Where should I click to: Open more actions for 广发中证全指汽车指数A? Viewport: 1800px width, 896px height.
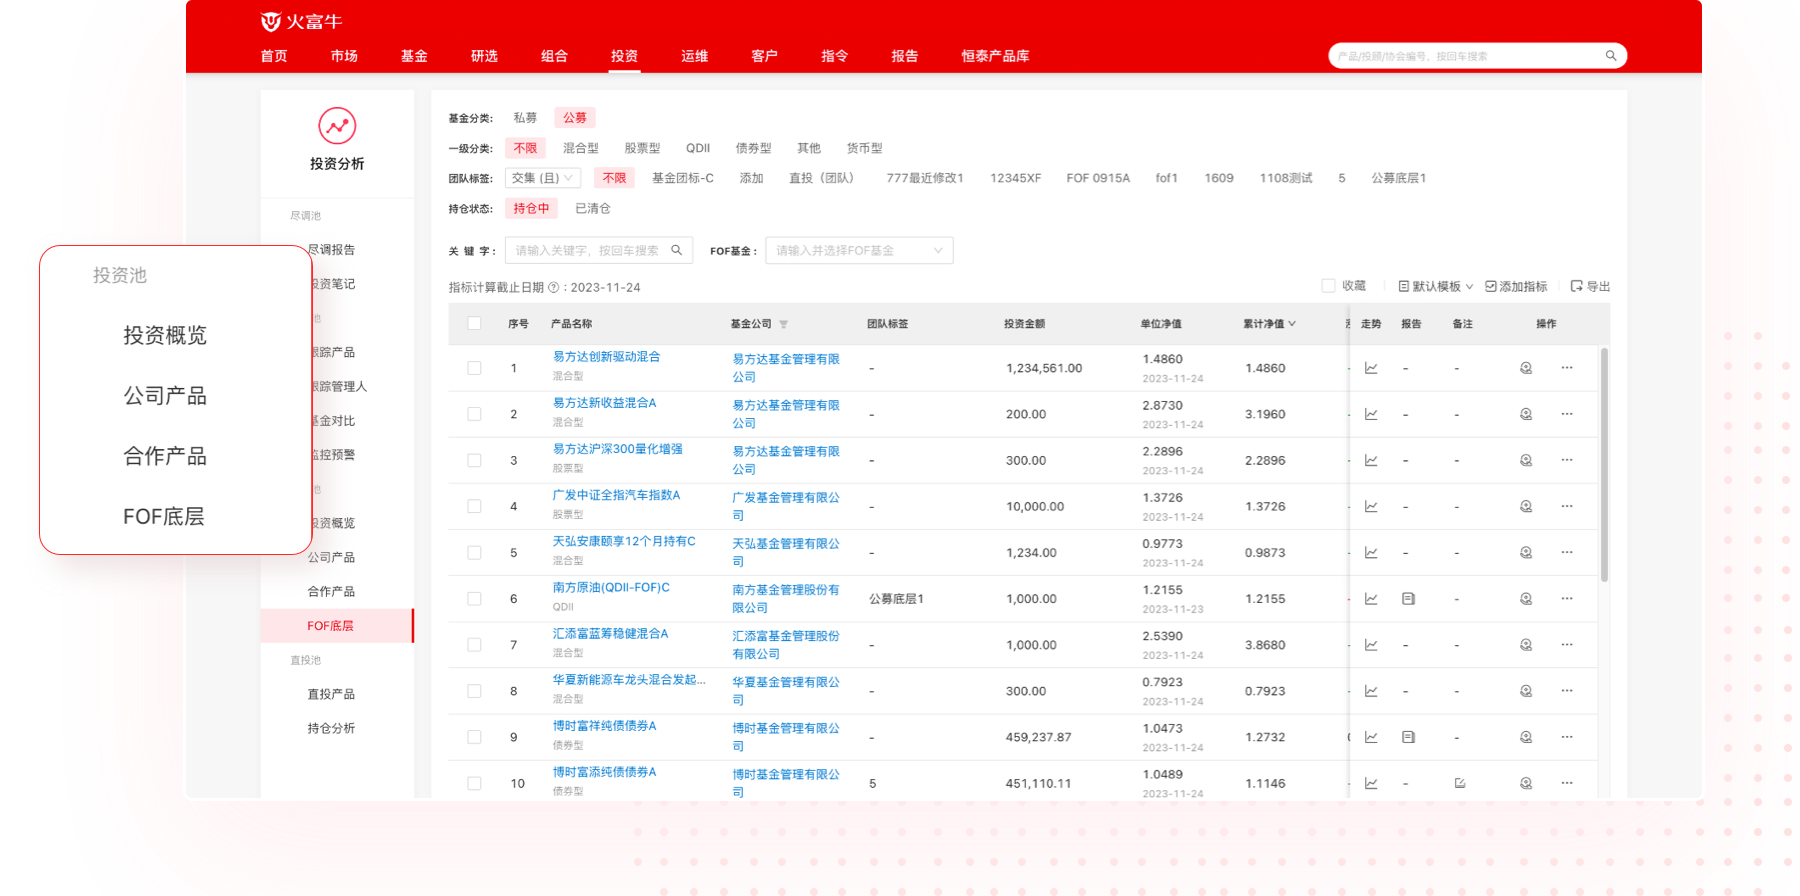coord(1567,506)
